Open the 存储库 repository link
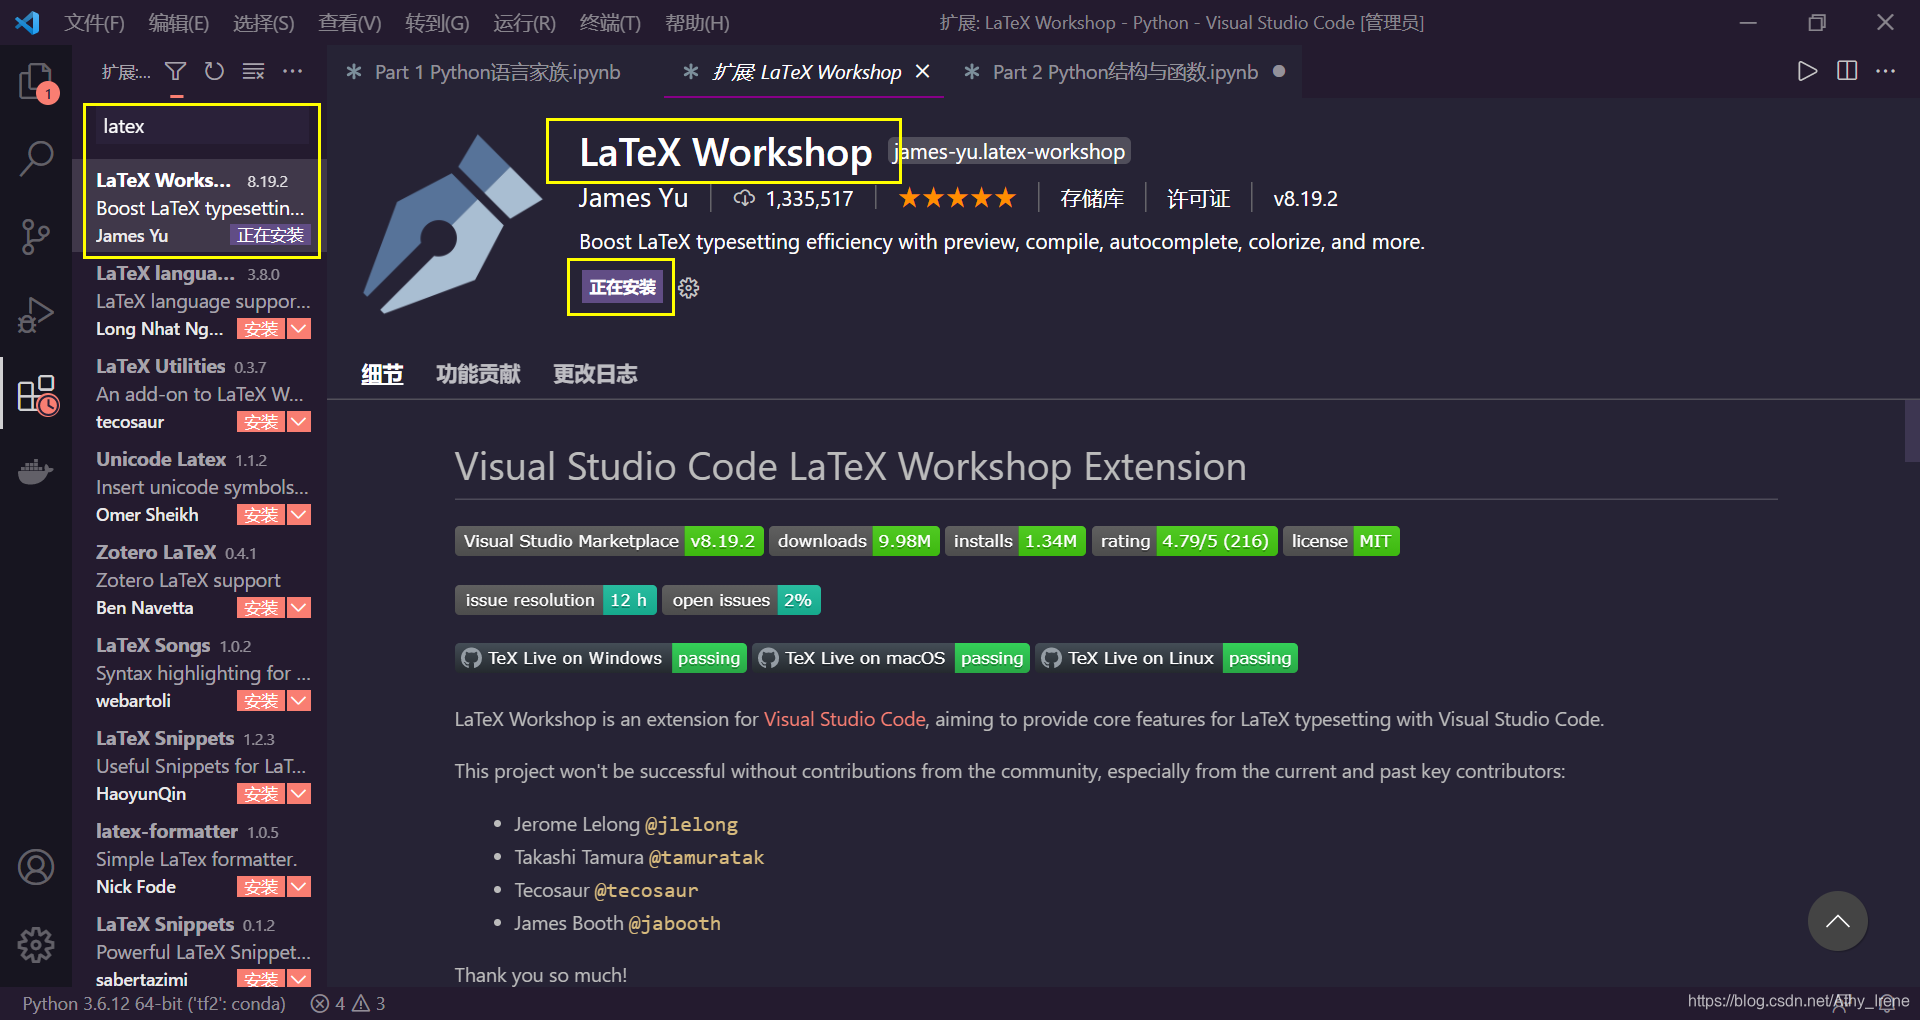The width and height of the screenshot is (1920, 1020). pyautogui.click(x=1091, y=199)
